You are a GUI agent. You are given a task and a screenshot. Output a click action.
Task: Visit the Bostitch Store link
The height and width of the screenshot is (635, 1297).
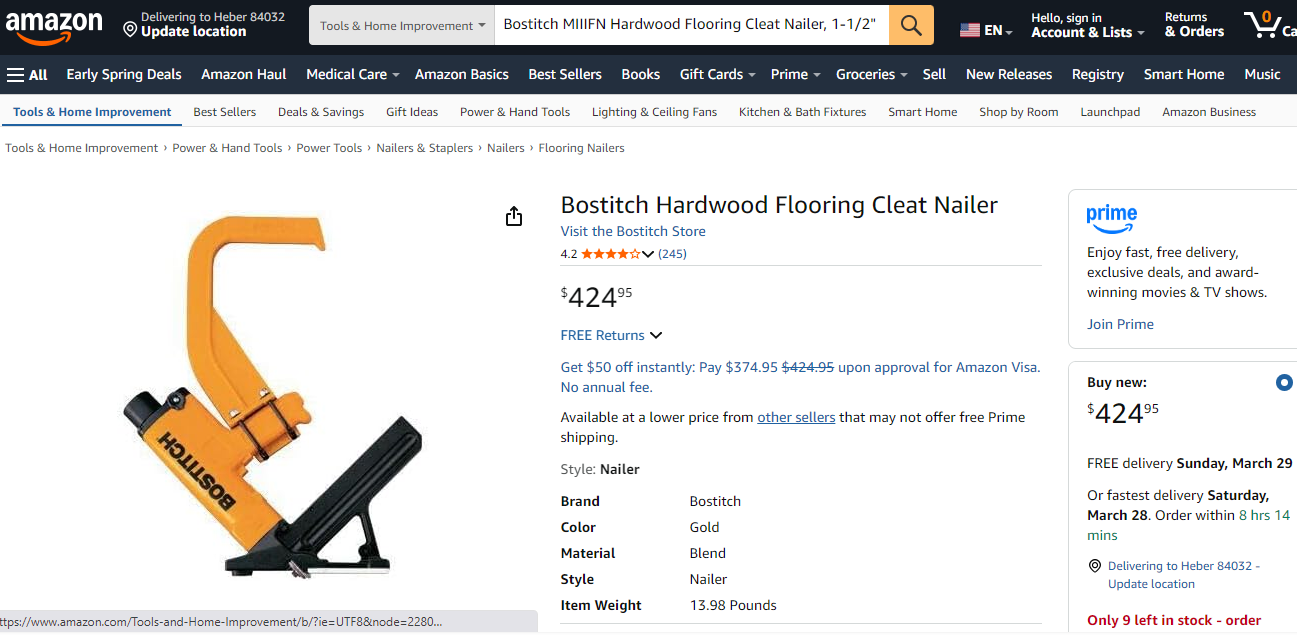pos(633,231)
